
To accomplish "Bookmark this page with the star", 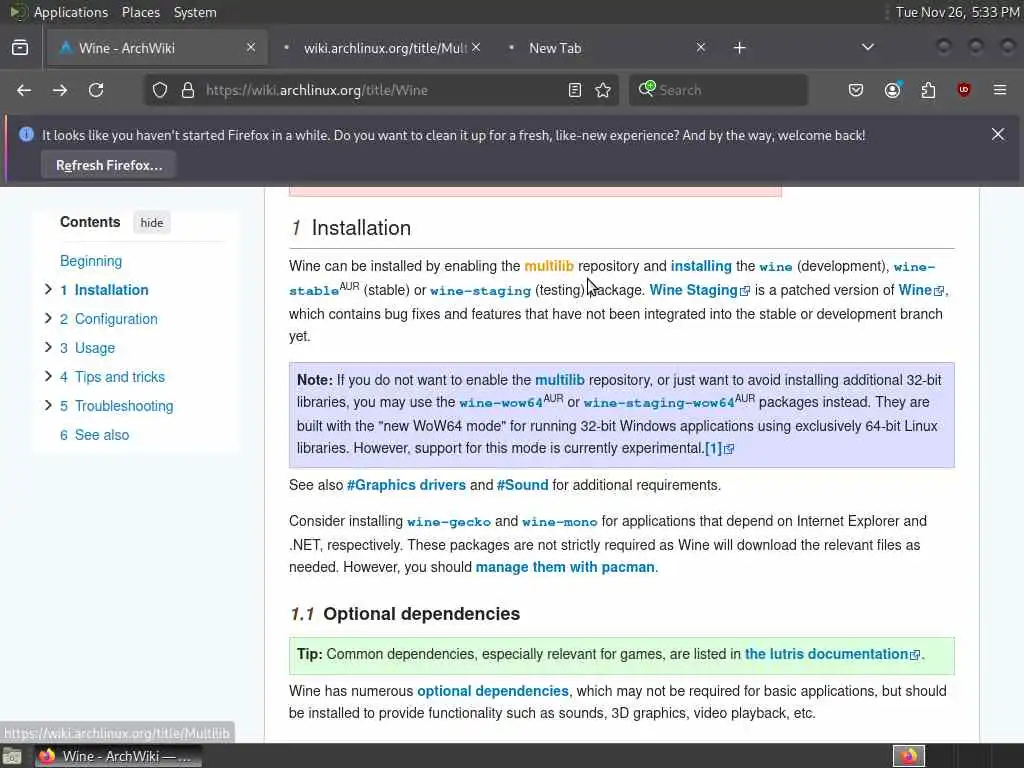I will tap(603, 90).
